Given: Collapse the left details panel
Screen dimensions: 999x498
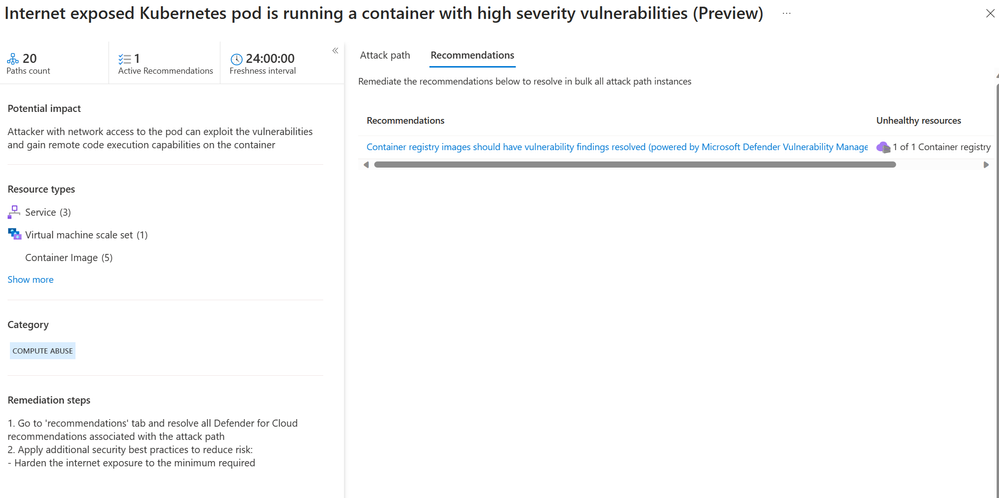Looking at the screenshot, I should 335,51.
